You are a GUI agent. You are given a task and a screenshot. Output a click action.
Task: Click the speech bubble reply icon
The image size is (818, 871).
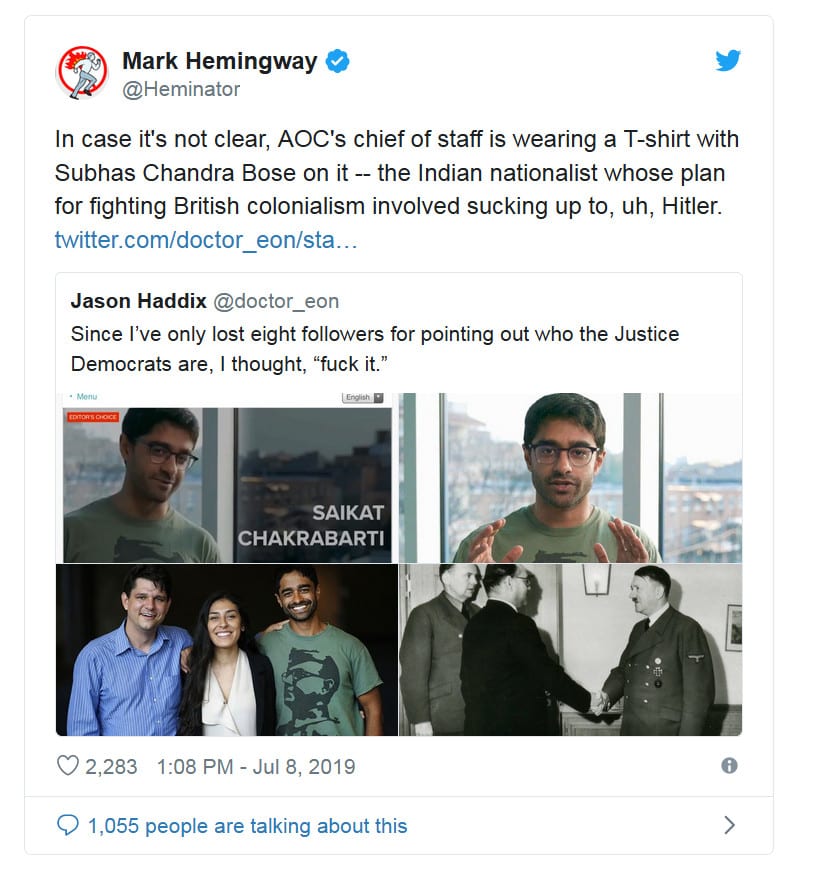pos(68,825)
